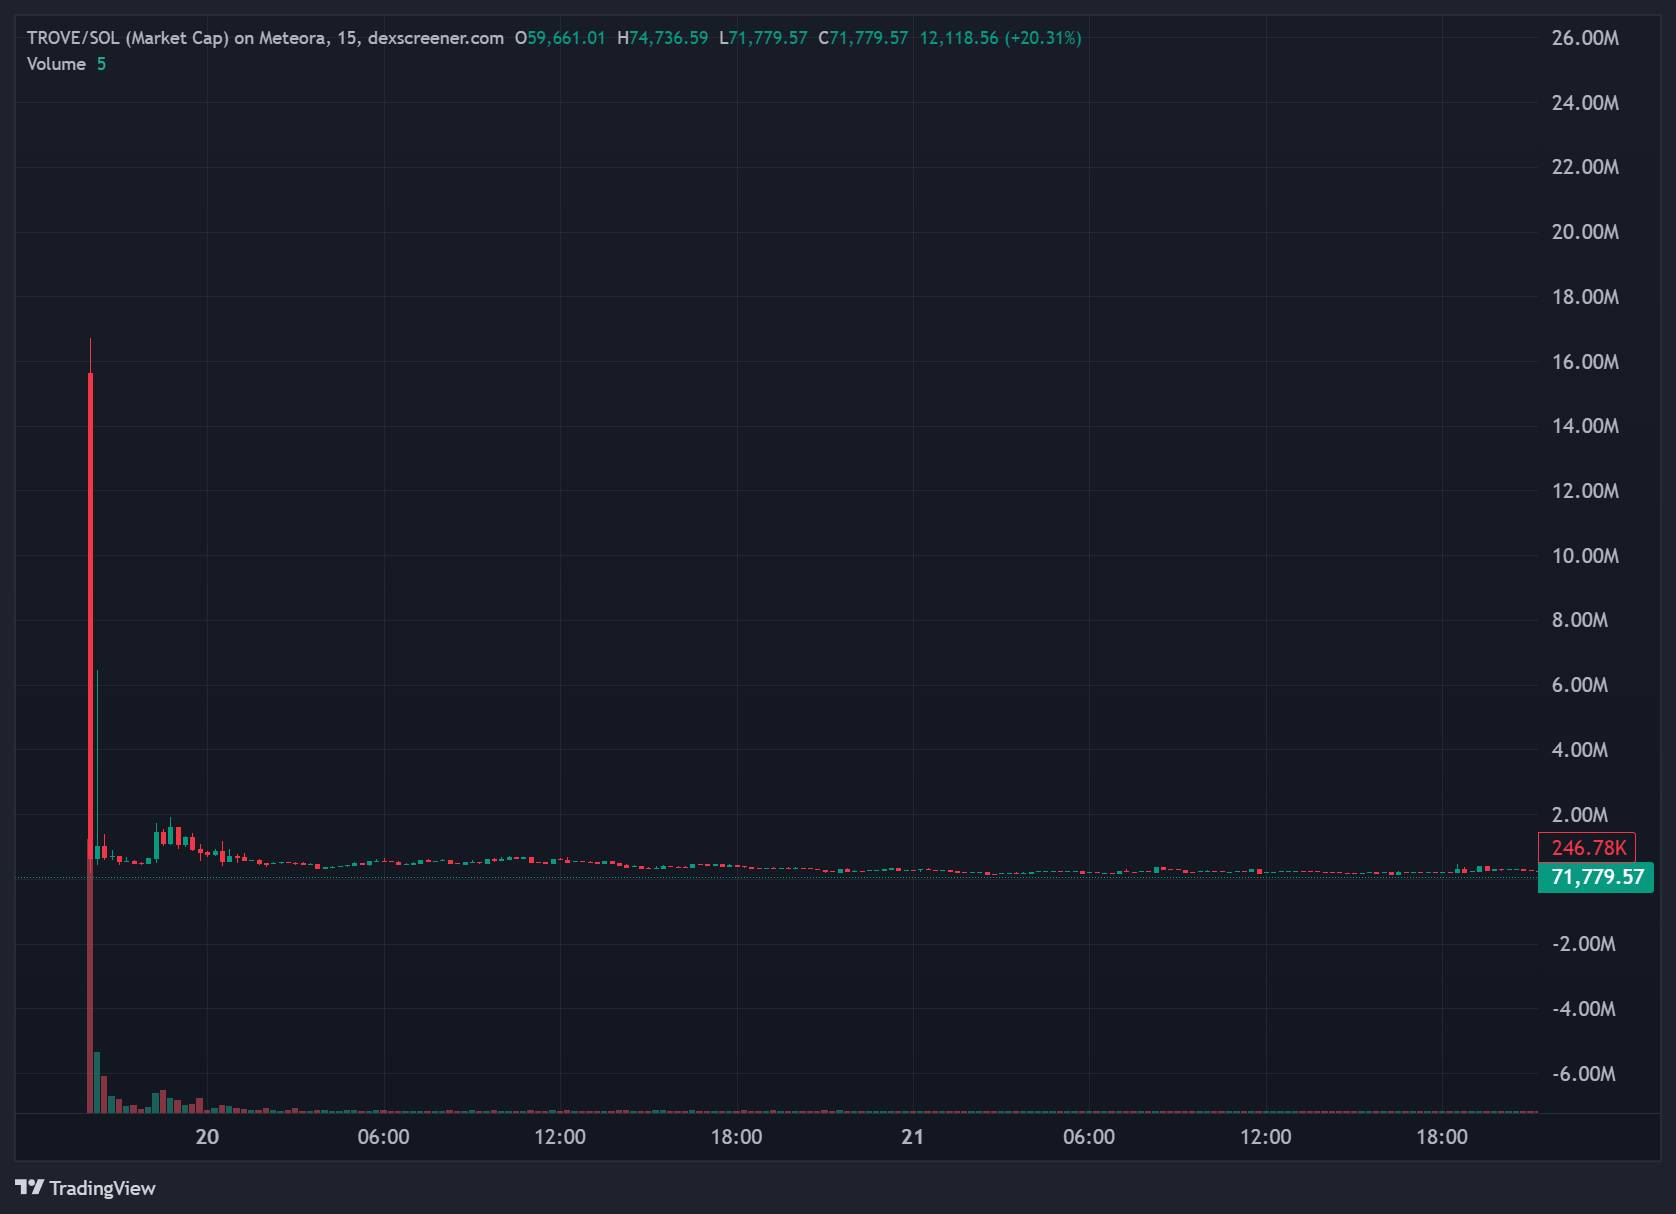Click the 2.00M price axis label
Viewport: 1676px width, 1214px height.
point(1579,815)
